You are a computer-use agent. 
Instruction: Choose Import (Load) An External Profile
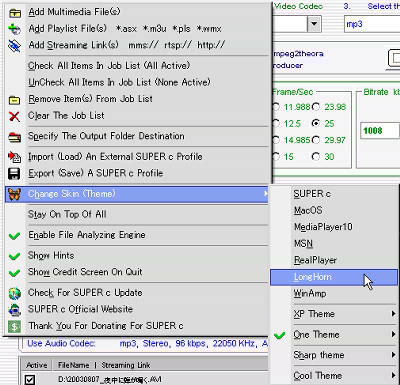(137, 157)
